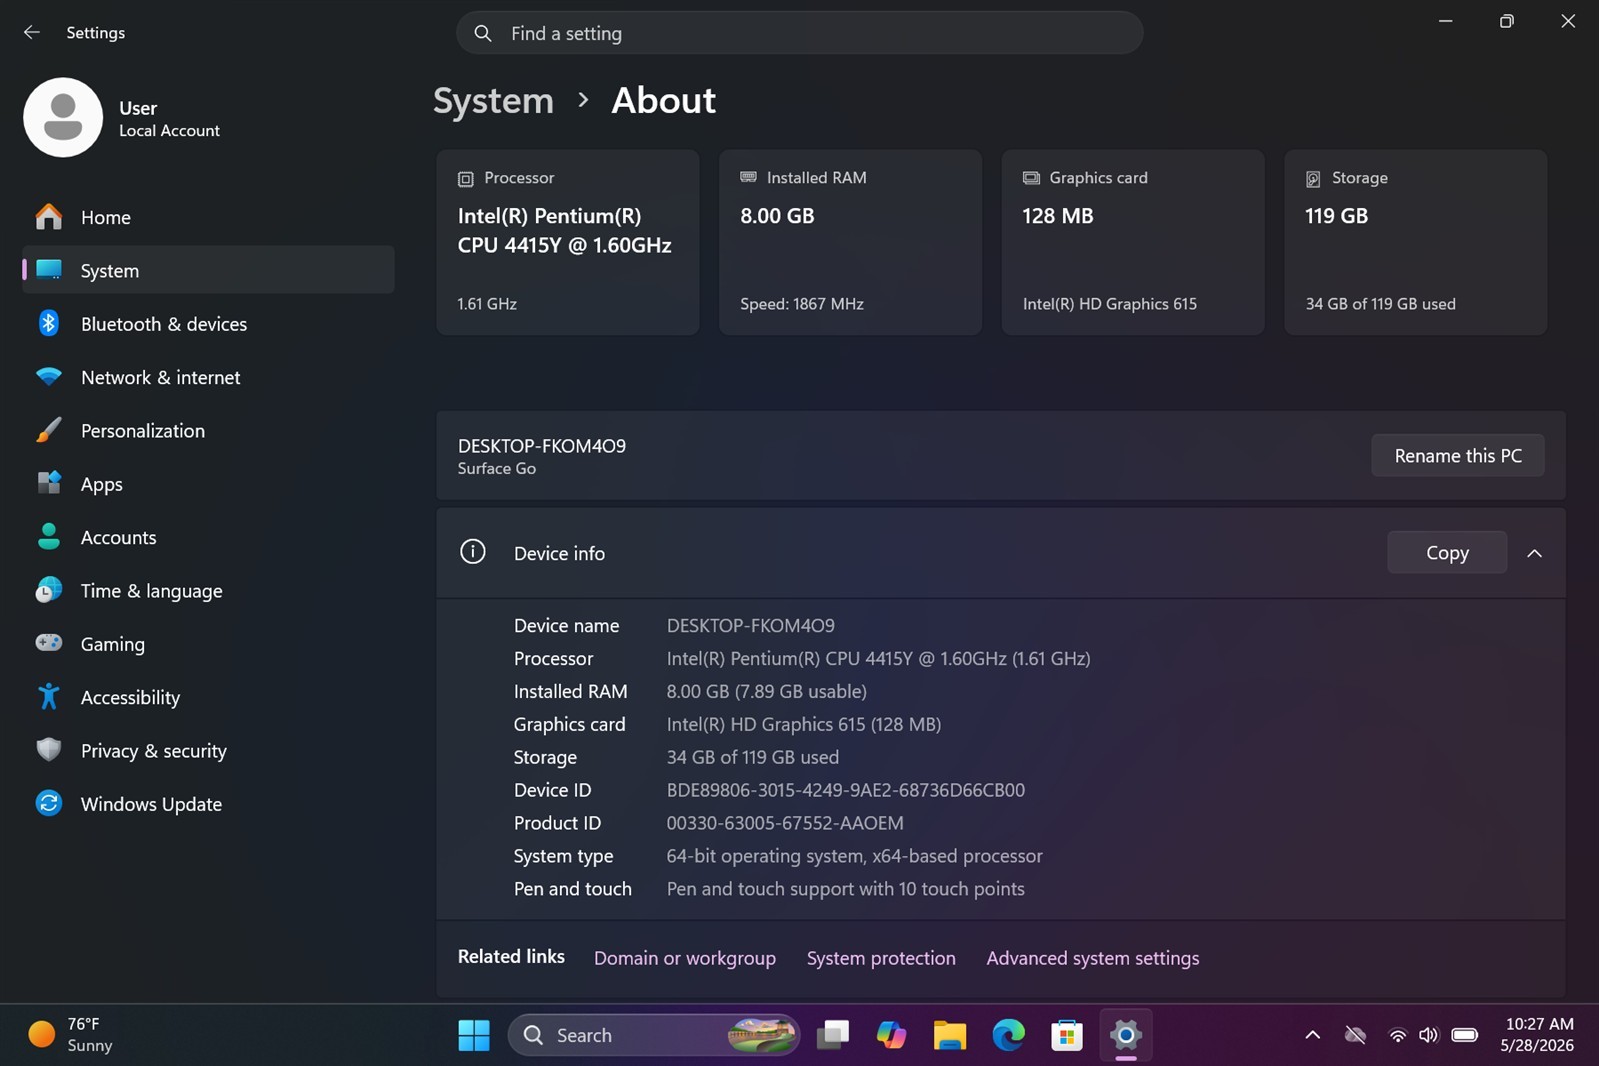Click the Wi-Fi tray icon
Image resolution: width=1599 pixels, height=1066 pixels.
coord(1398,1035)
